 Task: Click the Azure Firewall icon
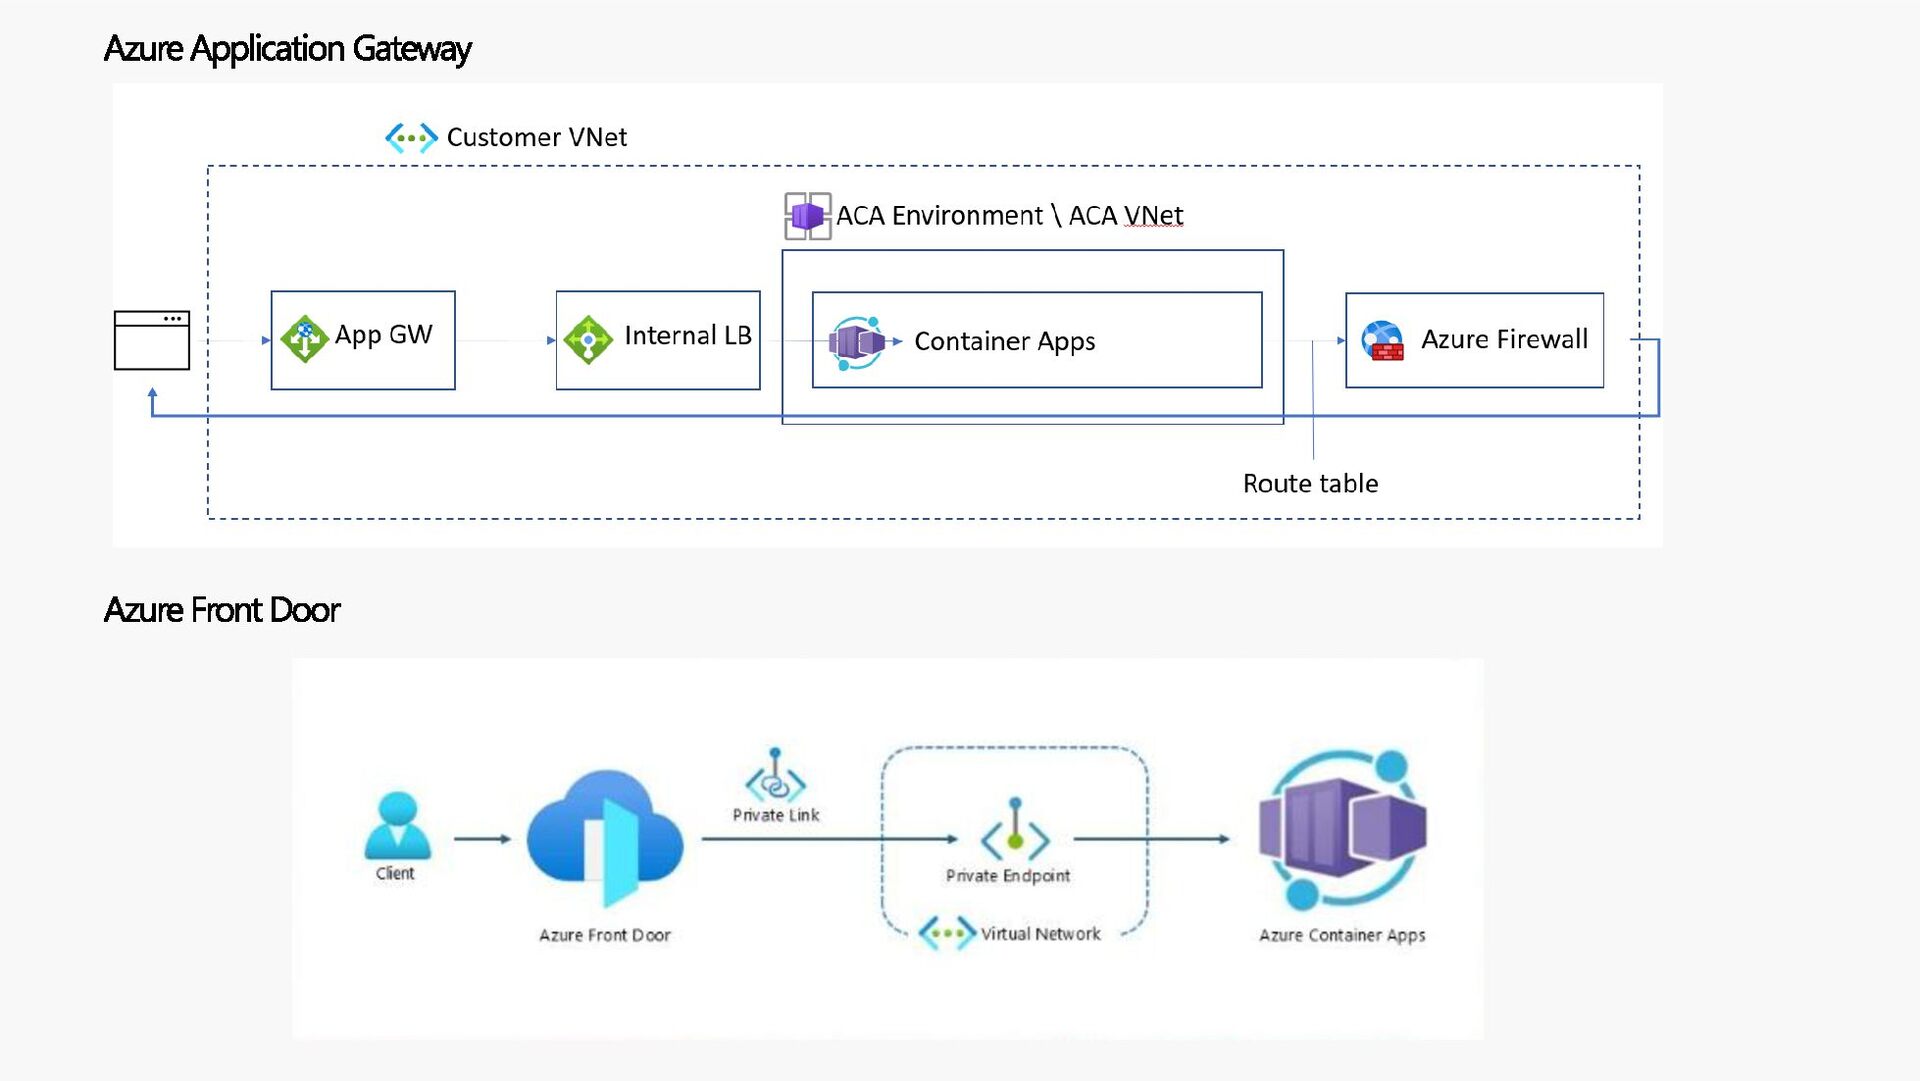1383,341
